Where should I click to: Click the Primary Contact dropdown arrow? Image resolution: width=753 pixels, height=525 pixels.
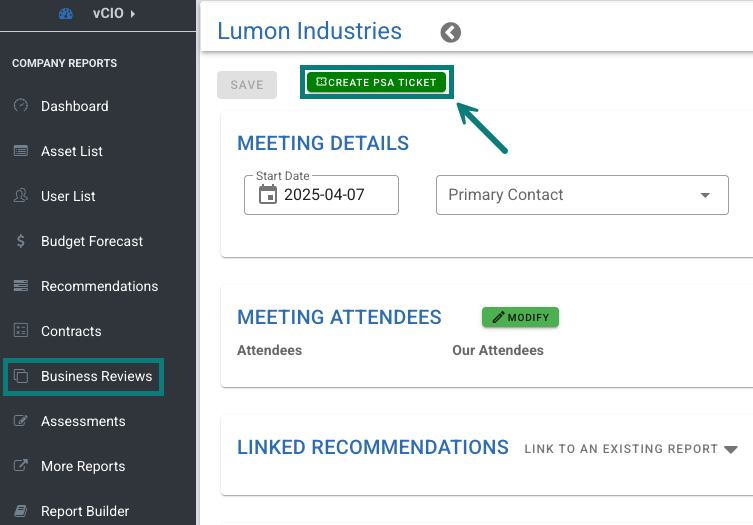pos(705,195)
